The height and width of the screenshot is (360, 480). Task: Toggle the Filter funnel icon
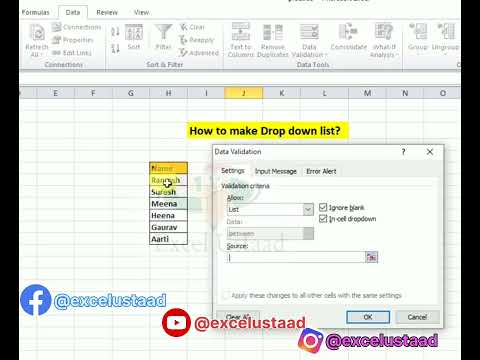point(163,33)
